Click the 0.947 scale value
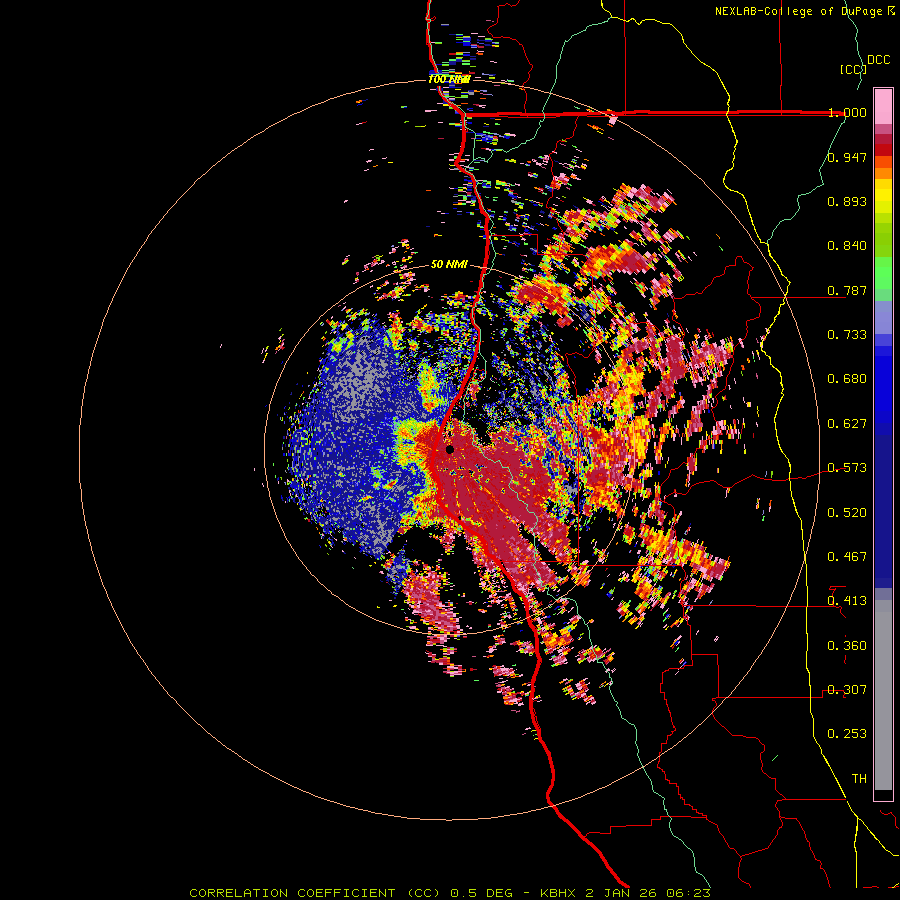The width and height of the screenshot is (900, 900). click(x=847, y=157)
